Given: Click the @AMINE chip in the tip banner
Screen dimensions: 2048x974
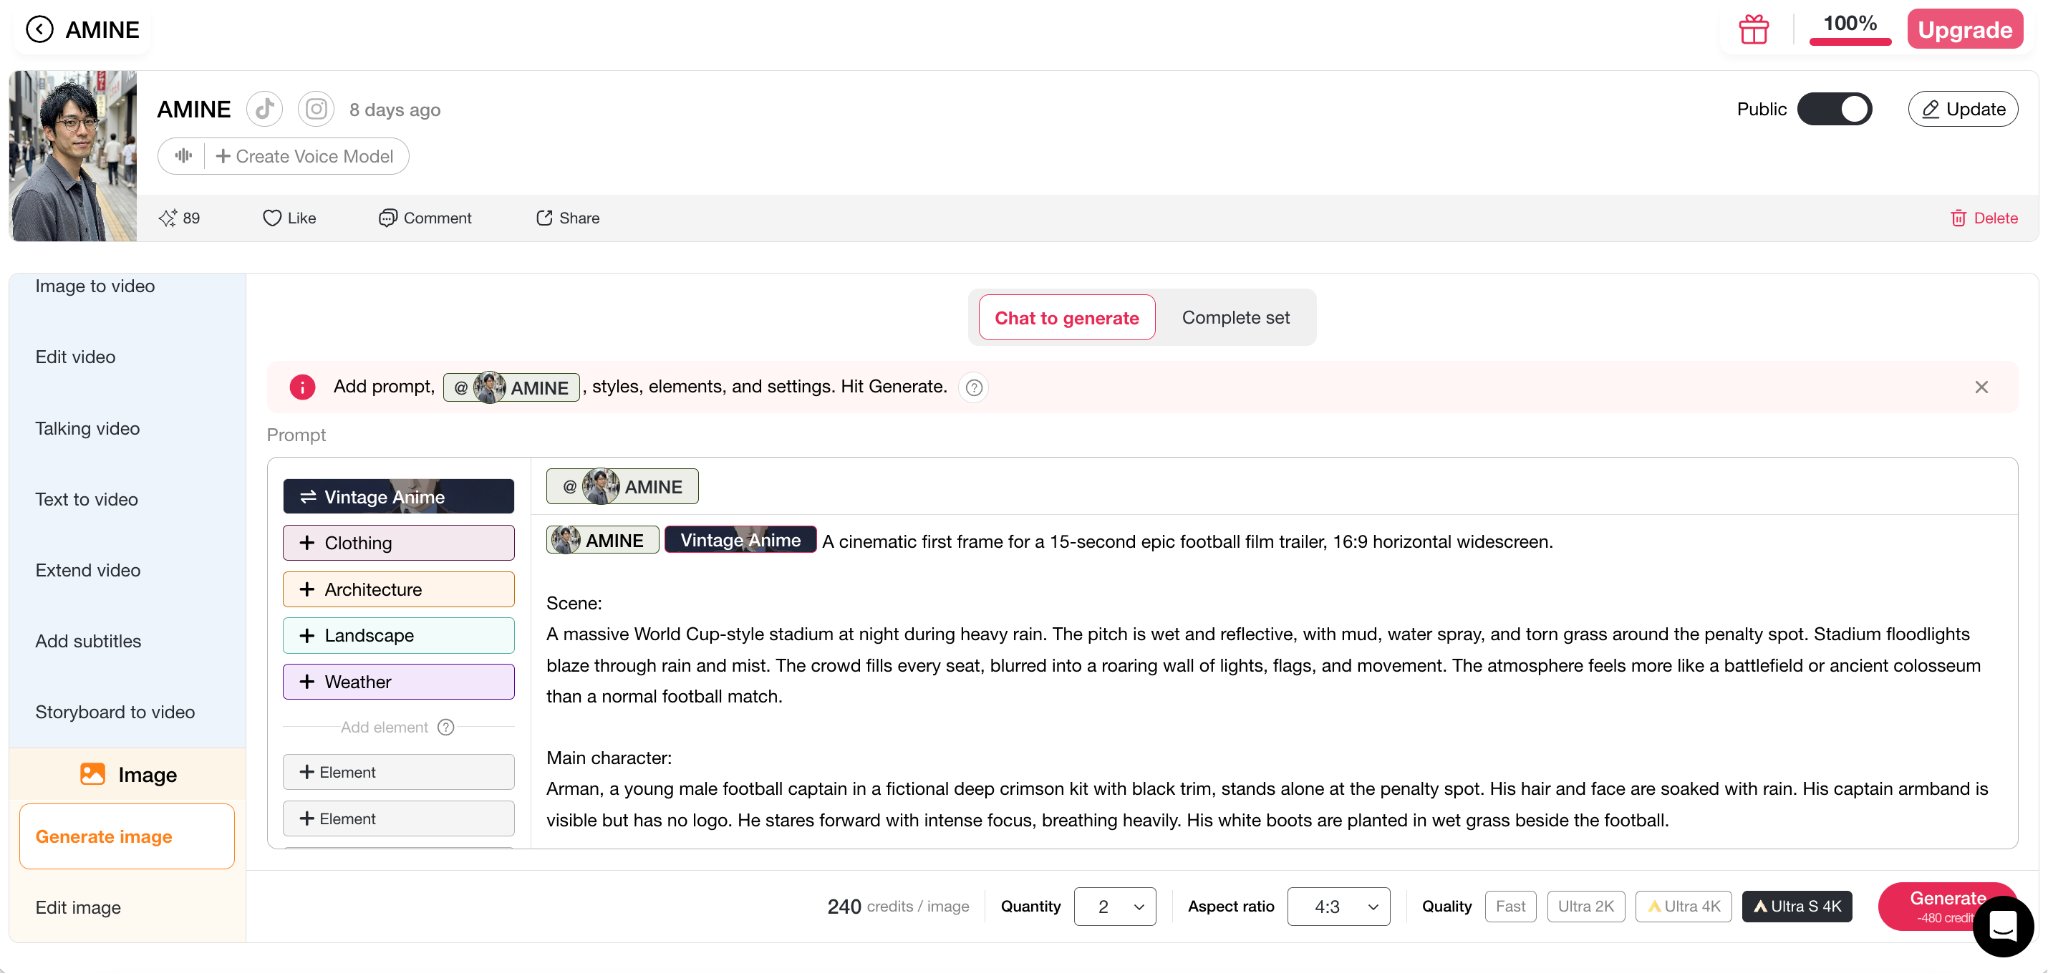Looking at the screenshot, I should 511,387.
